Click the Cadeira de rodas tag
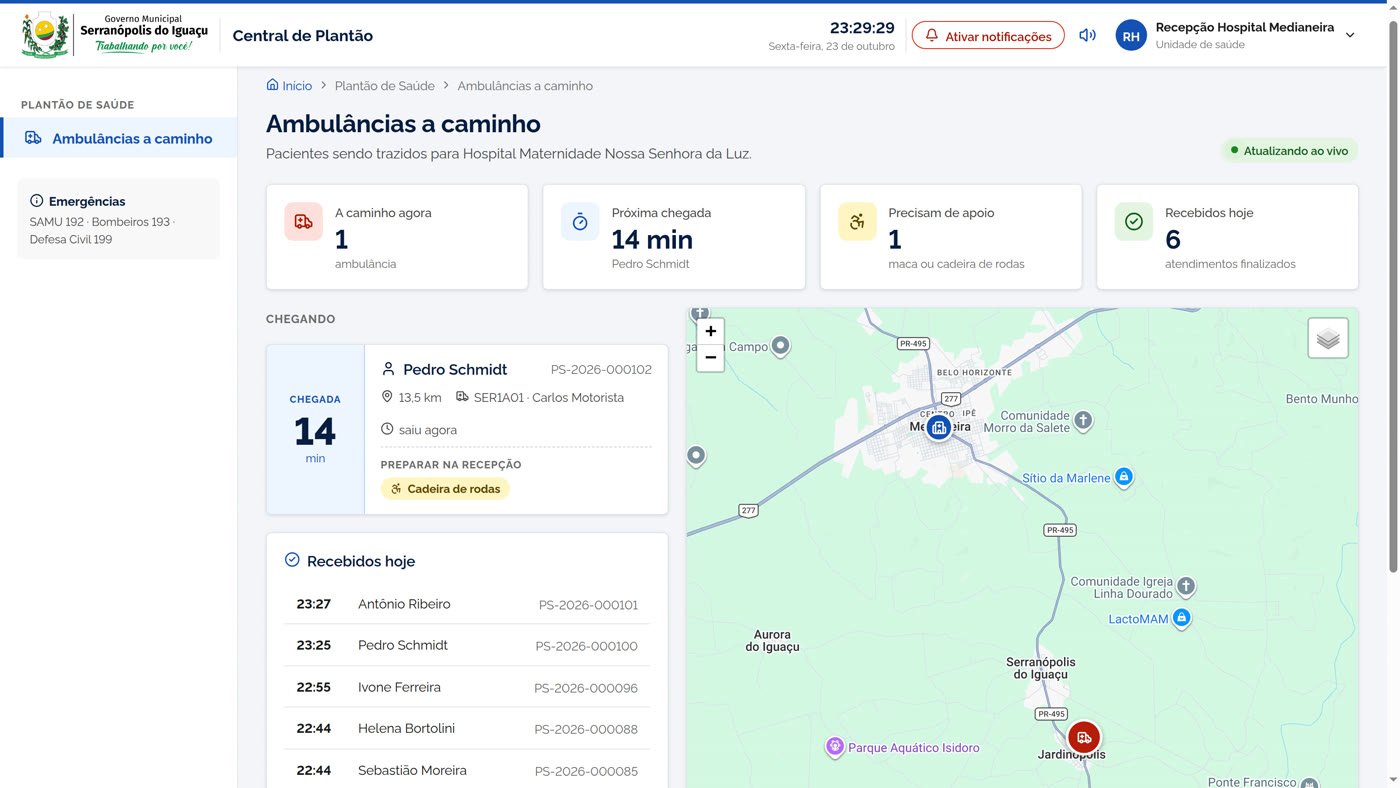Viewport: 1400px width, 788px height. [445, 489]
